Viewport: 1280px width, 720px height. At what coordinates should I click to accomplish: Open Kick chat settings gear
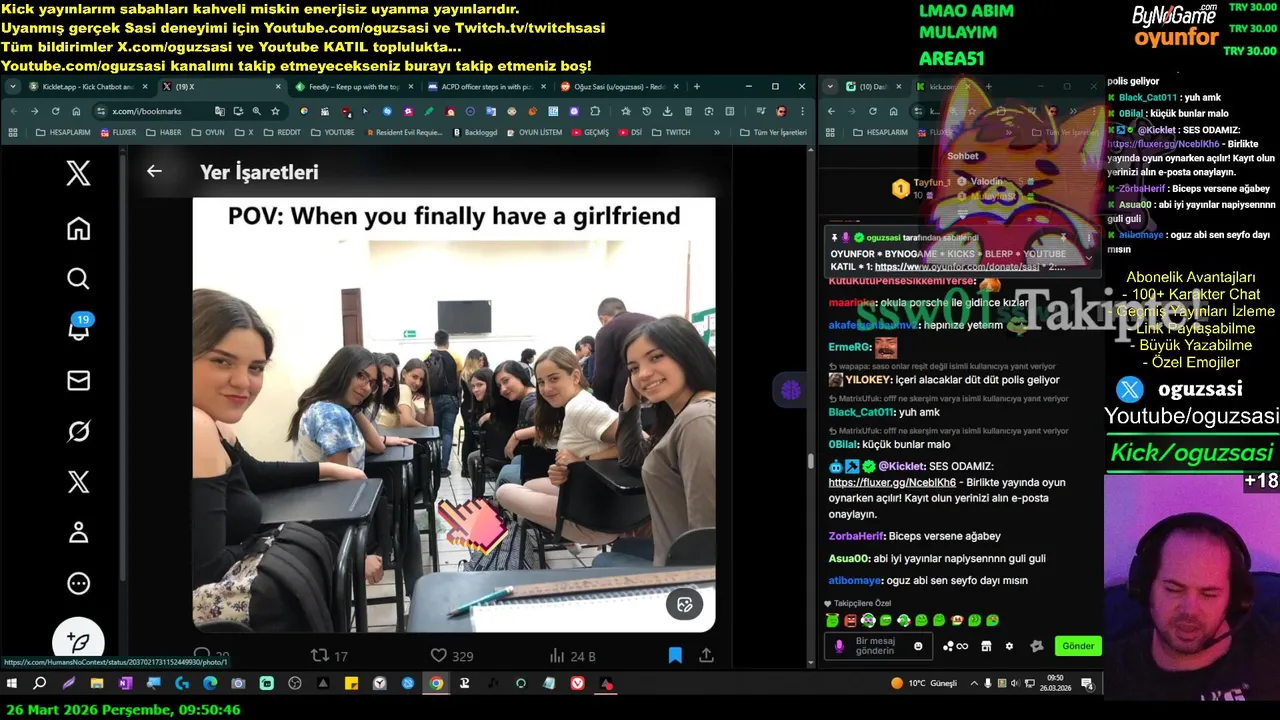[x=1009, y=646]
